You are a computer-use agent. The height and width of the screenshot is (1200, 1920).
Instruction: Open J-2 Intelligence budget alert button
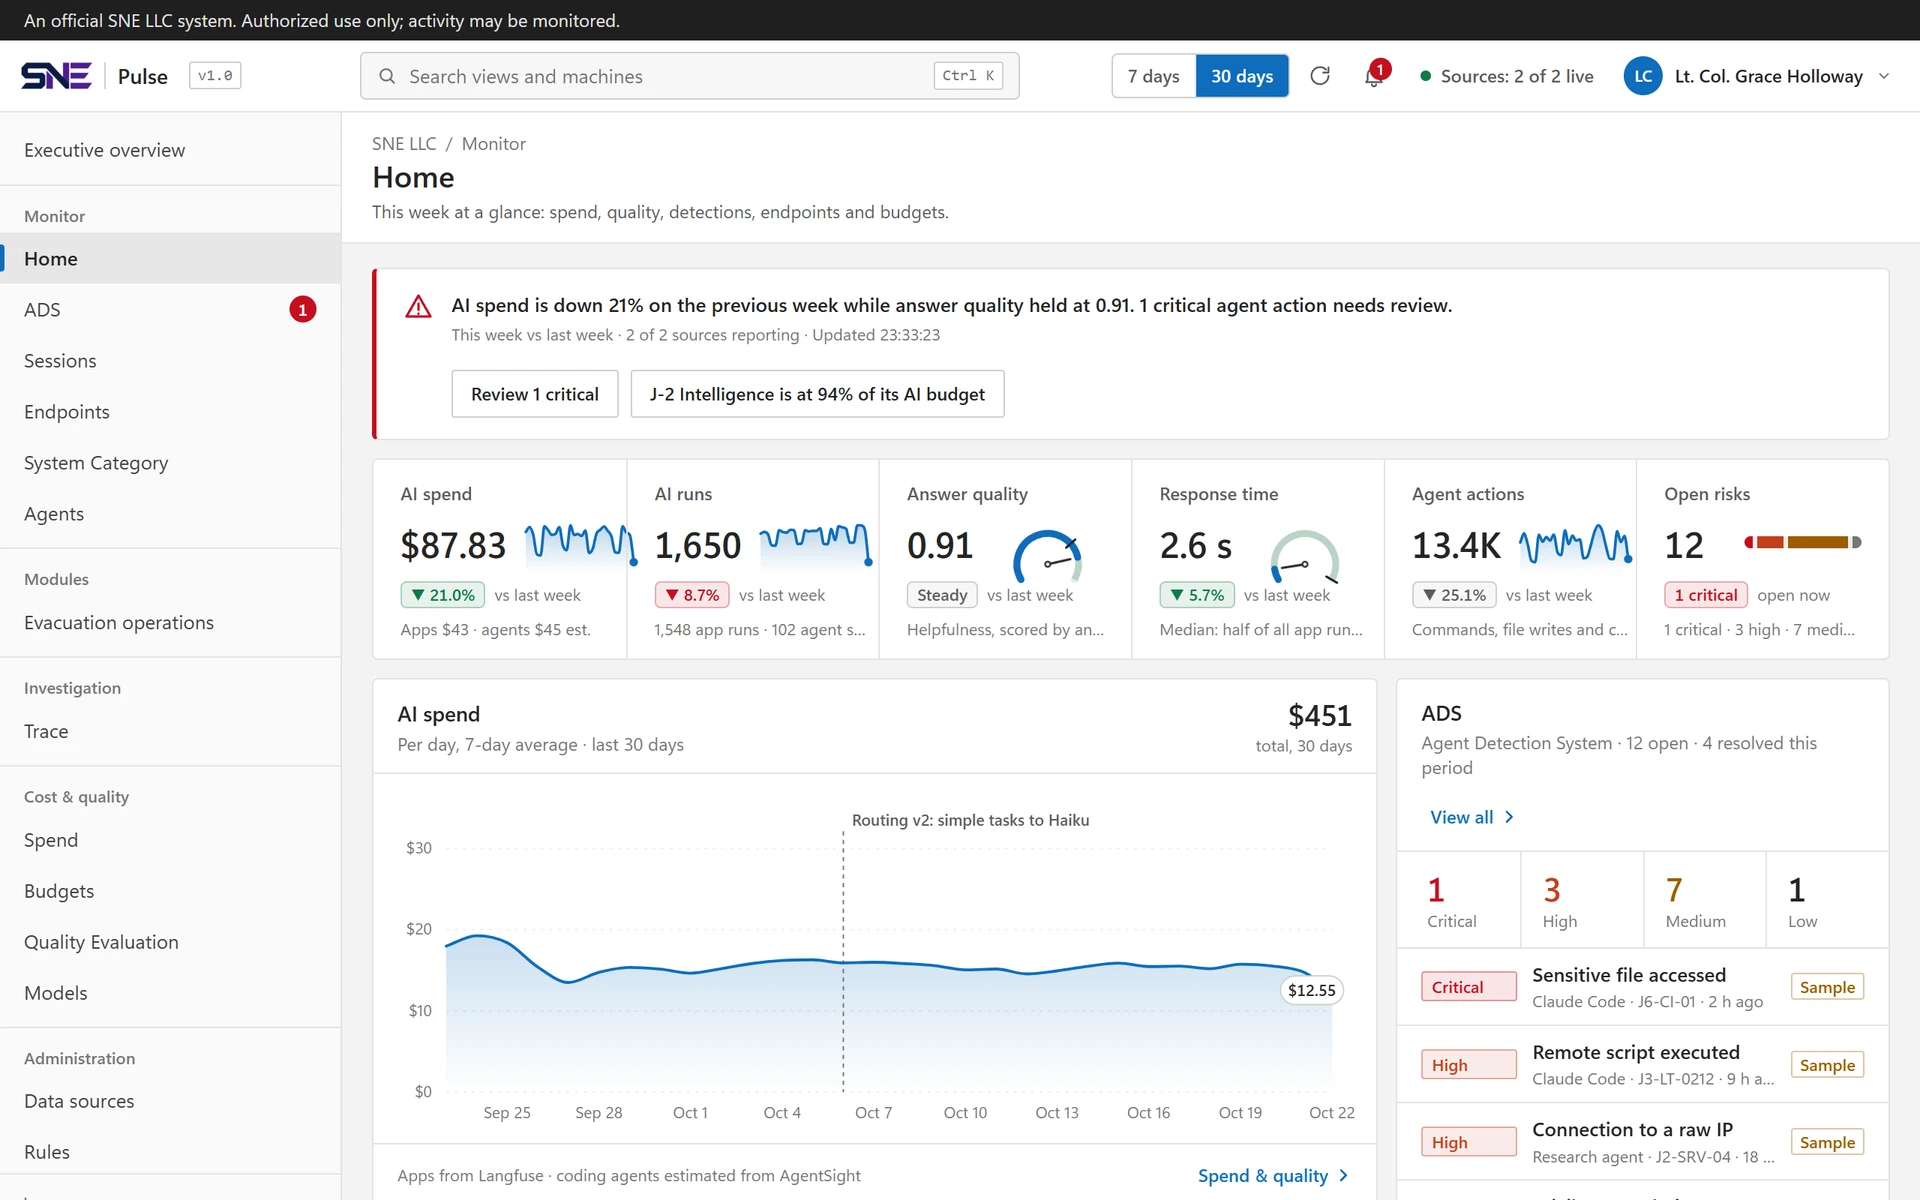pyautogui.click(x=817, y=394)
